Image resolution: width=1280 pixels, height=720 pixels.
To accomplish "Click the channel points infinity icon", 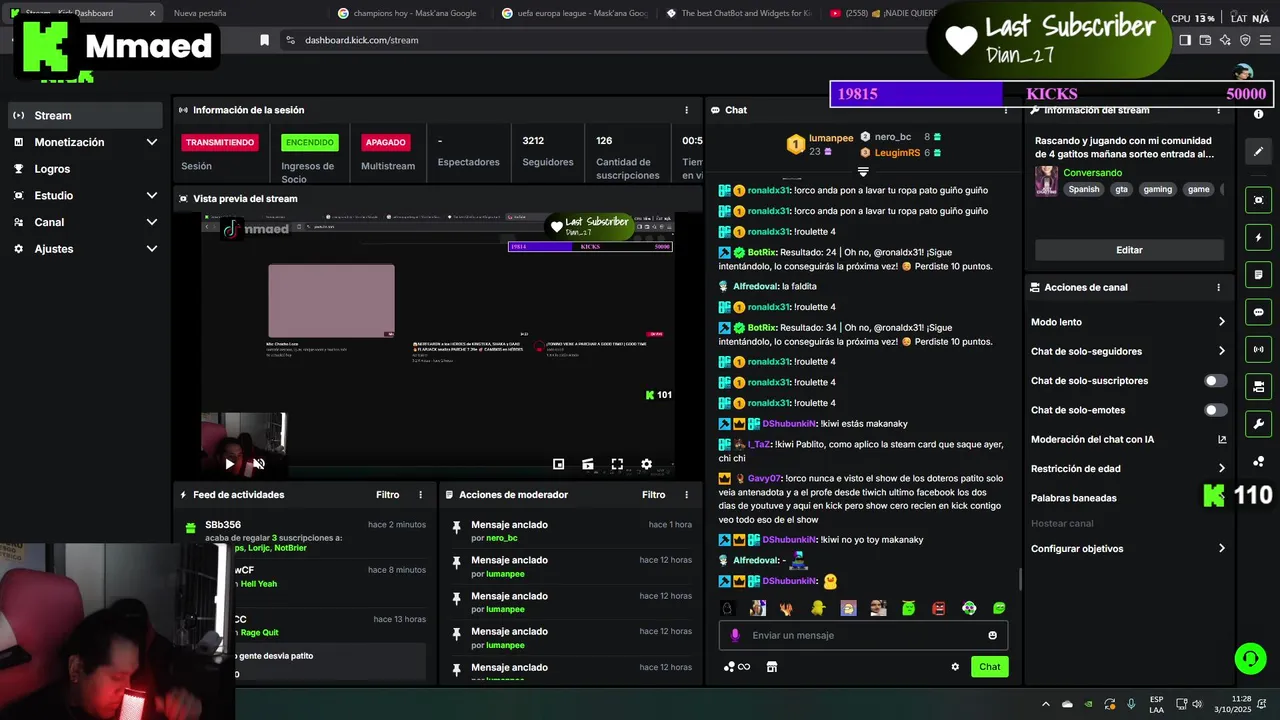I will pos(737,667).
